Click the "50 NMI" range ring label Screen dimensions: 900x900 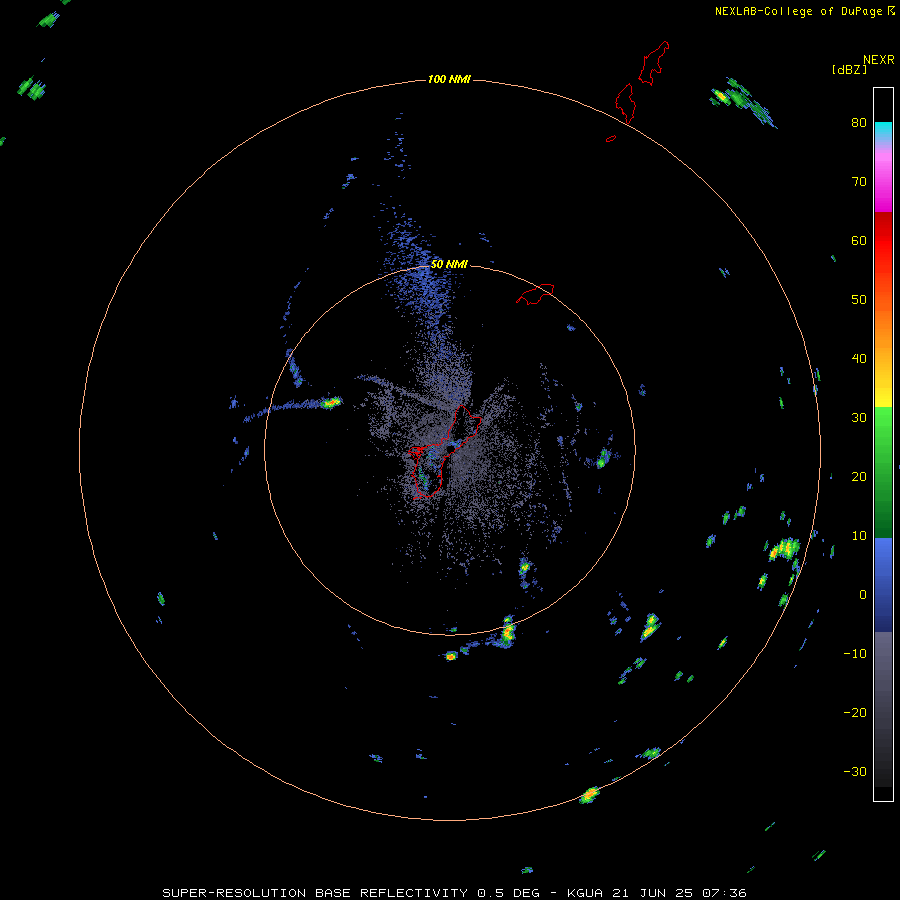tap(449, 265)
